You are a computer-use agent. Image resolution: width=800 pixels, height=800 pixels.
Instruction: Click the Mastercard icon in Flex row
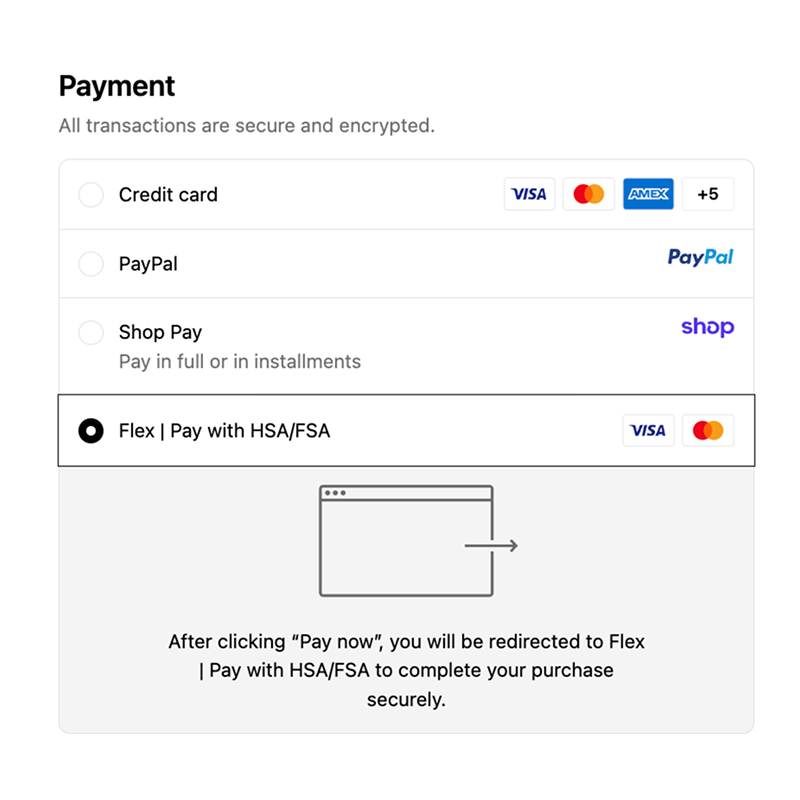pos(708,430)
